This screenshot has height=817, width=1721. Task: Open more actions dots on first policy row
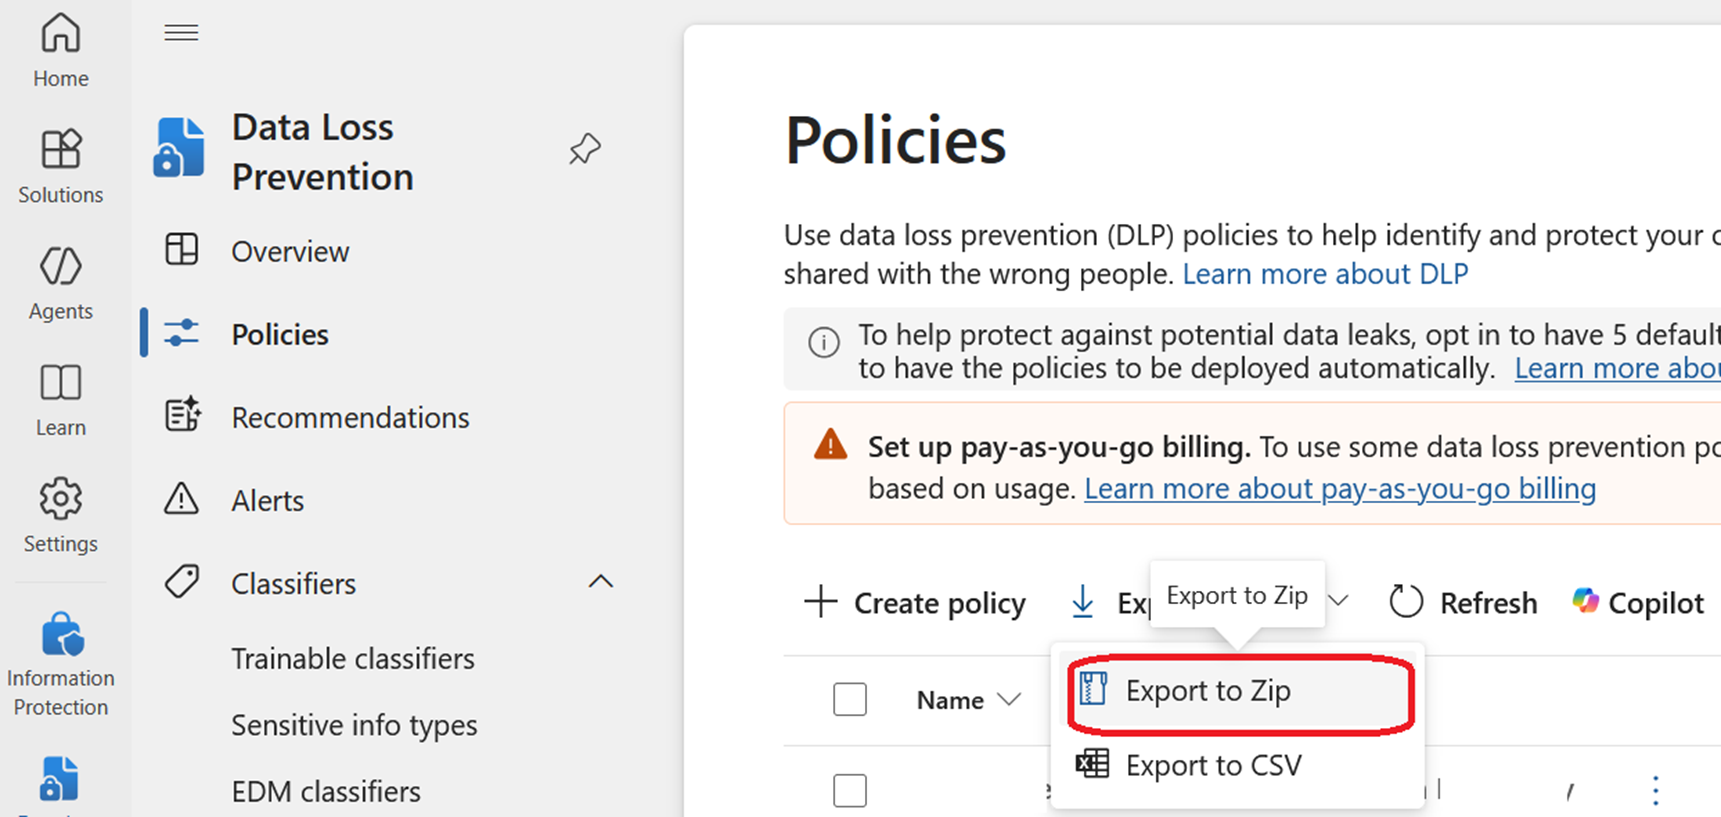click(1656, 790)
